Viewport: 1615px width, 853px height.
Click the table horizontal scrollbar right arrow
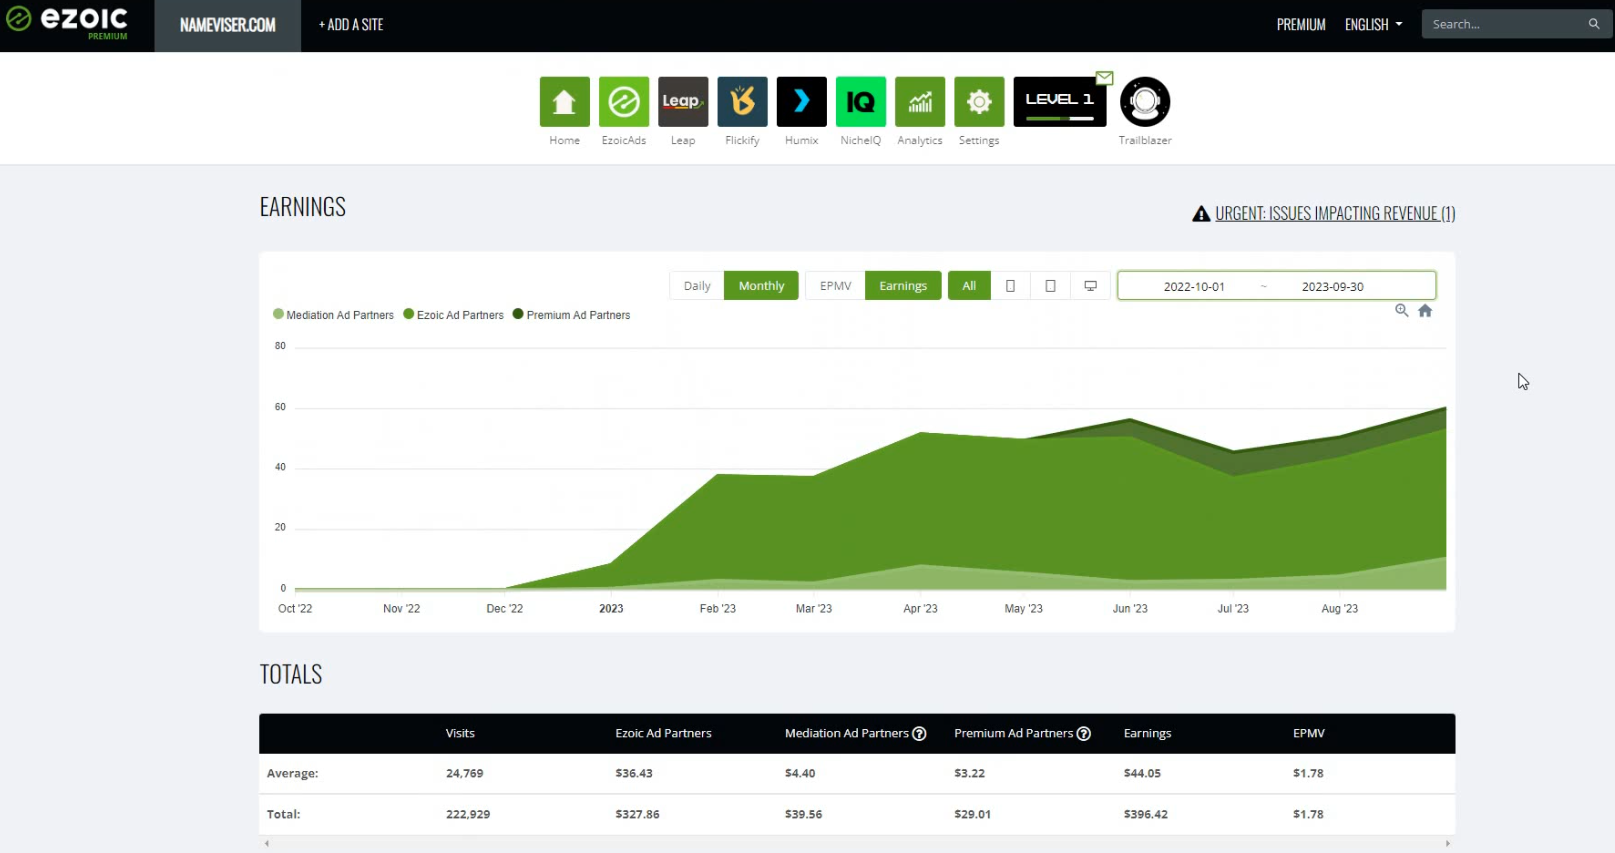(1448, 844)
